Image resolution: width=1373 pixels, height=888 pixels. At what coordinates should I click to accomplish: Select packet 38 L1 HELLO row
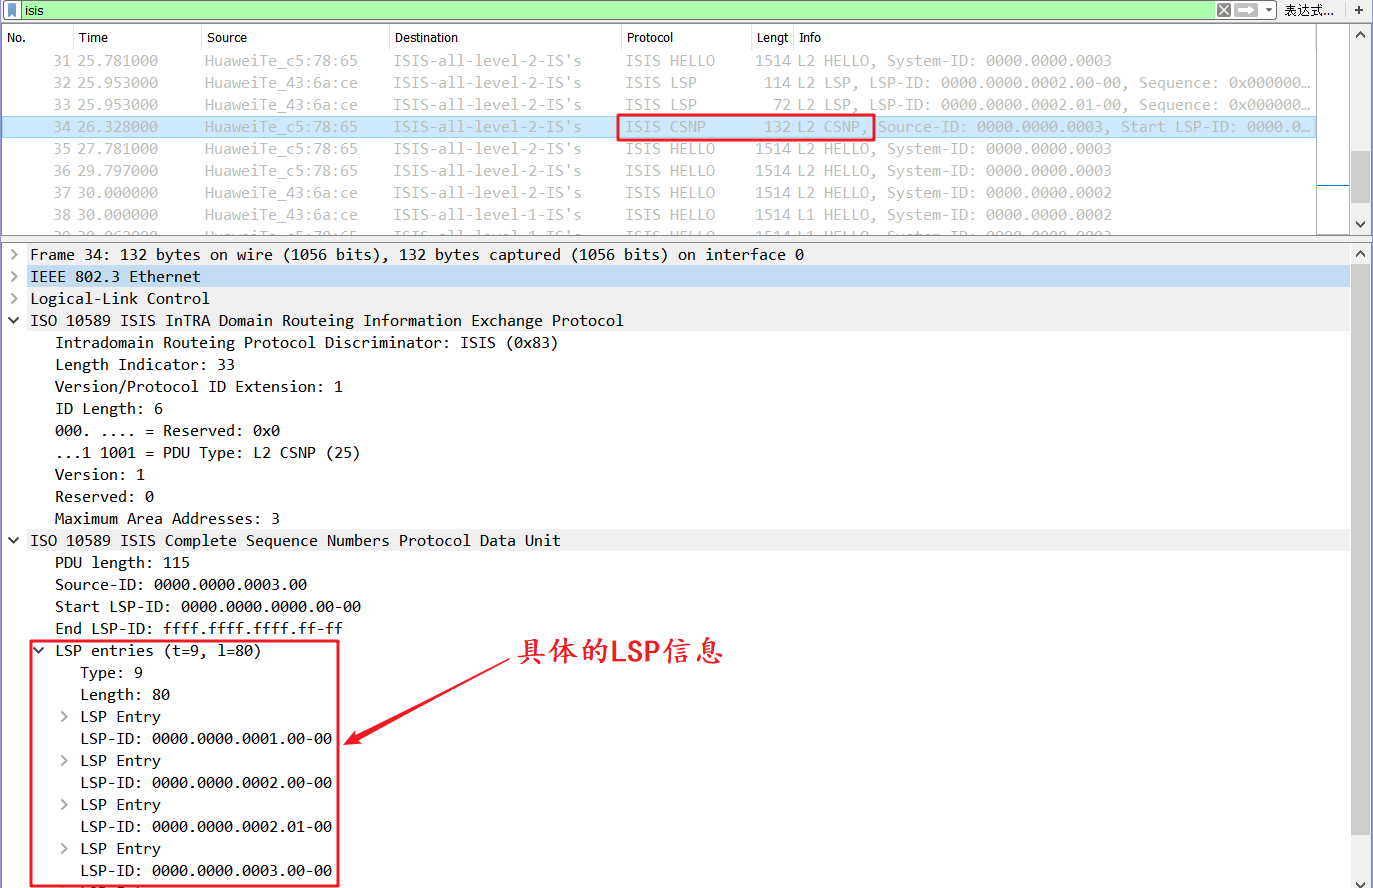point(659,215)
